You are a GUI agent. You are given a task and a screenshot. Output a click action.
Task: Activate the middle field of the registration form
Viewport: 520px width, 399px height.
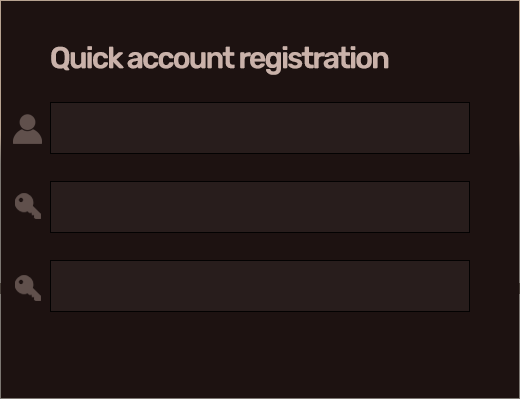coord(260,207)
